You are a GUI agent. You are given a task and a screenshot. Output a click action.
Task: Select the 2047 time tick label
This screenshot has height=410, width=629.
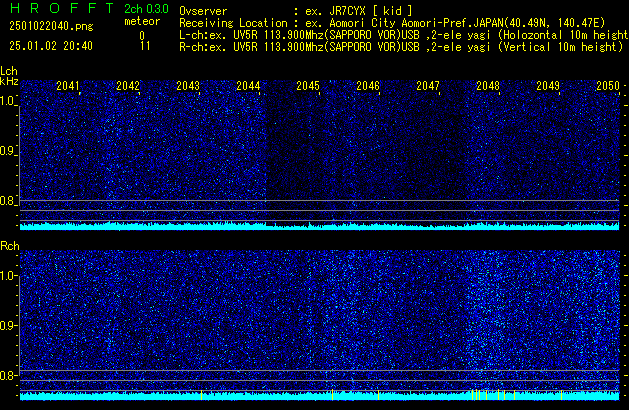pyautogui.click(x=428, y=86)
